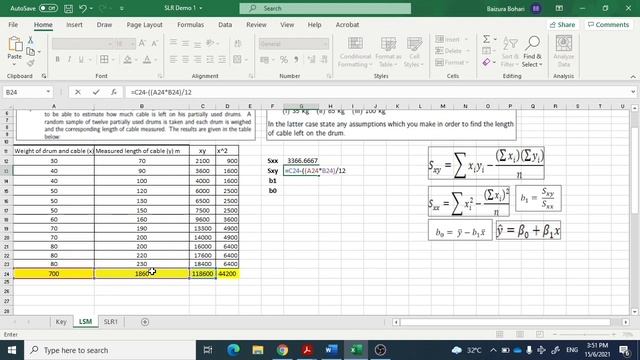Collapse the ribbon with the chevron
The height and width of the screenshot is (360, 640).
(x=633, y=76)
